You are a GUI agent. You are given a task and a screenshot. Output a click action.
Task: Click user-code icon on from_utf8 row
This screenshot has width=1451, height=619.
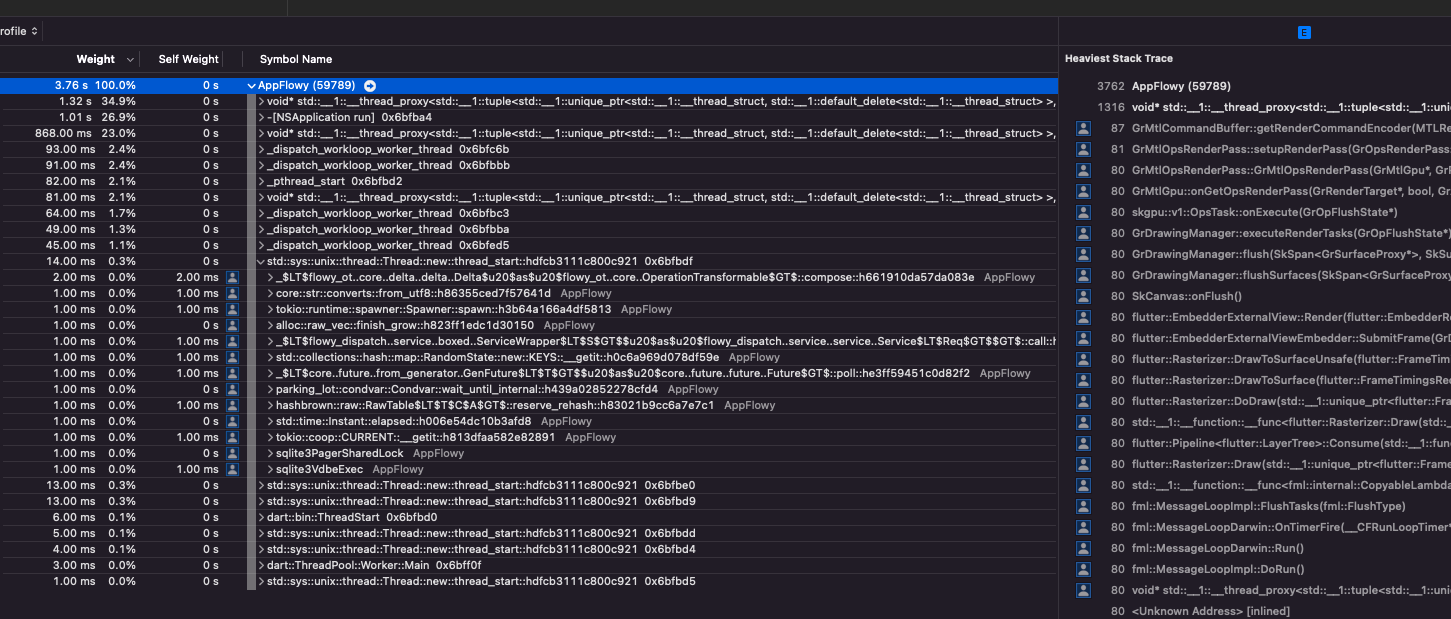[x=232, y=293]
